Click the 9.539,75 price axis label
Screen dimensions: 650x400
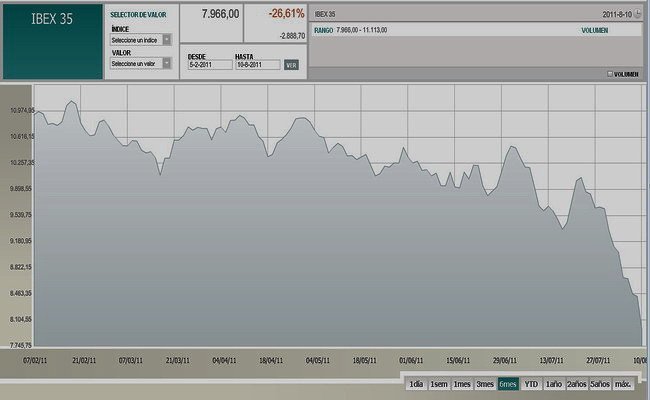coord(21,215)
